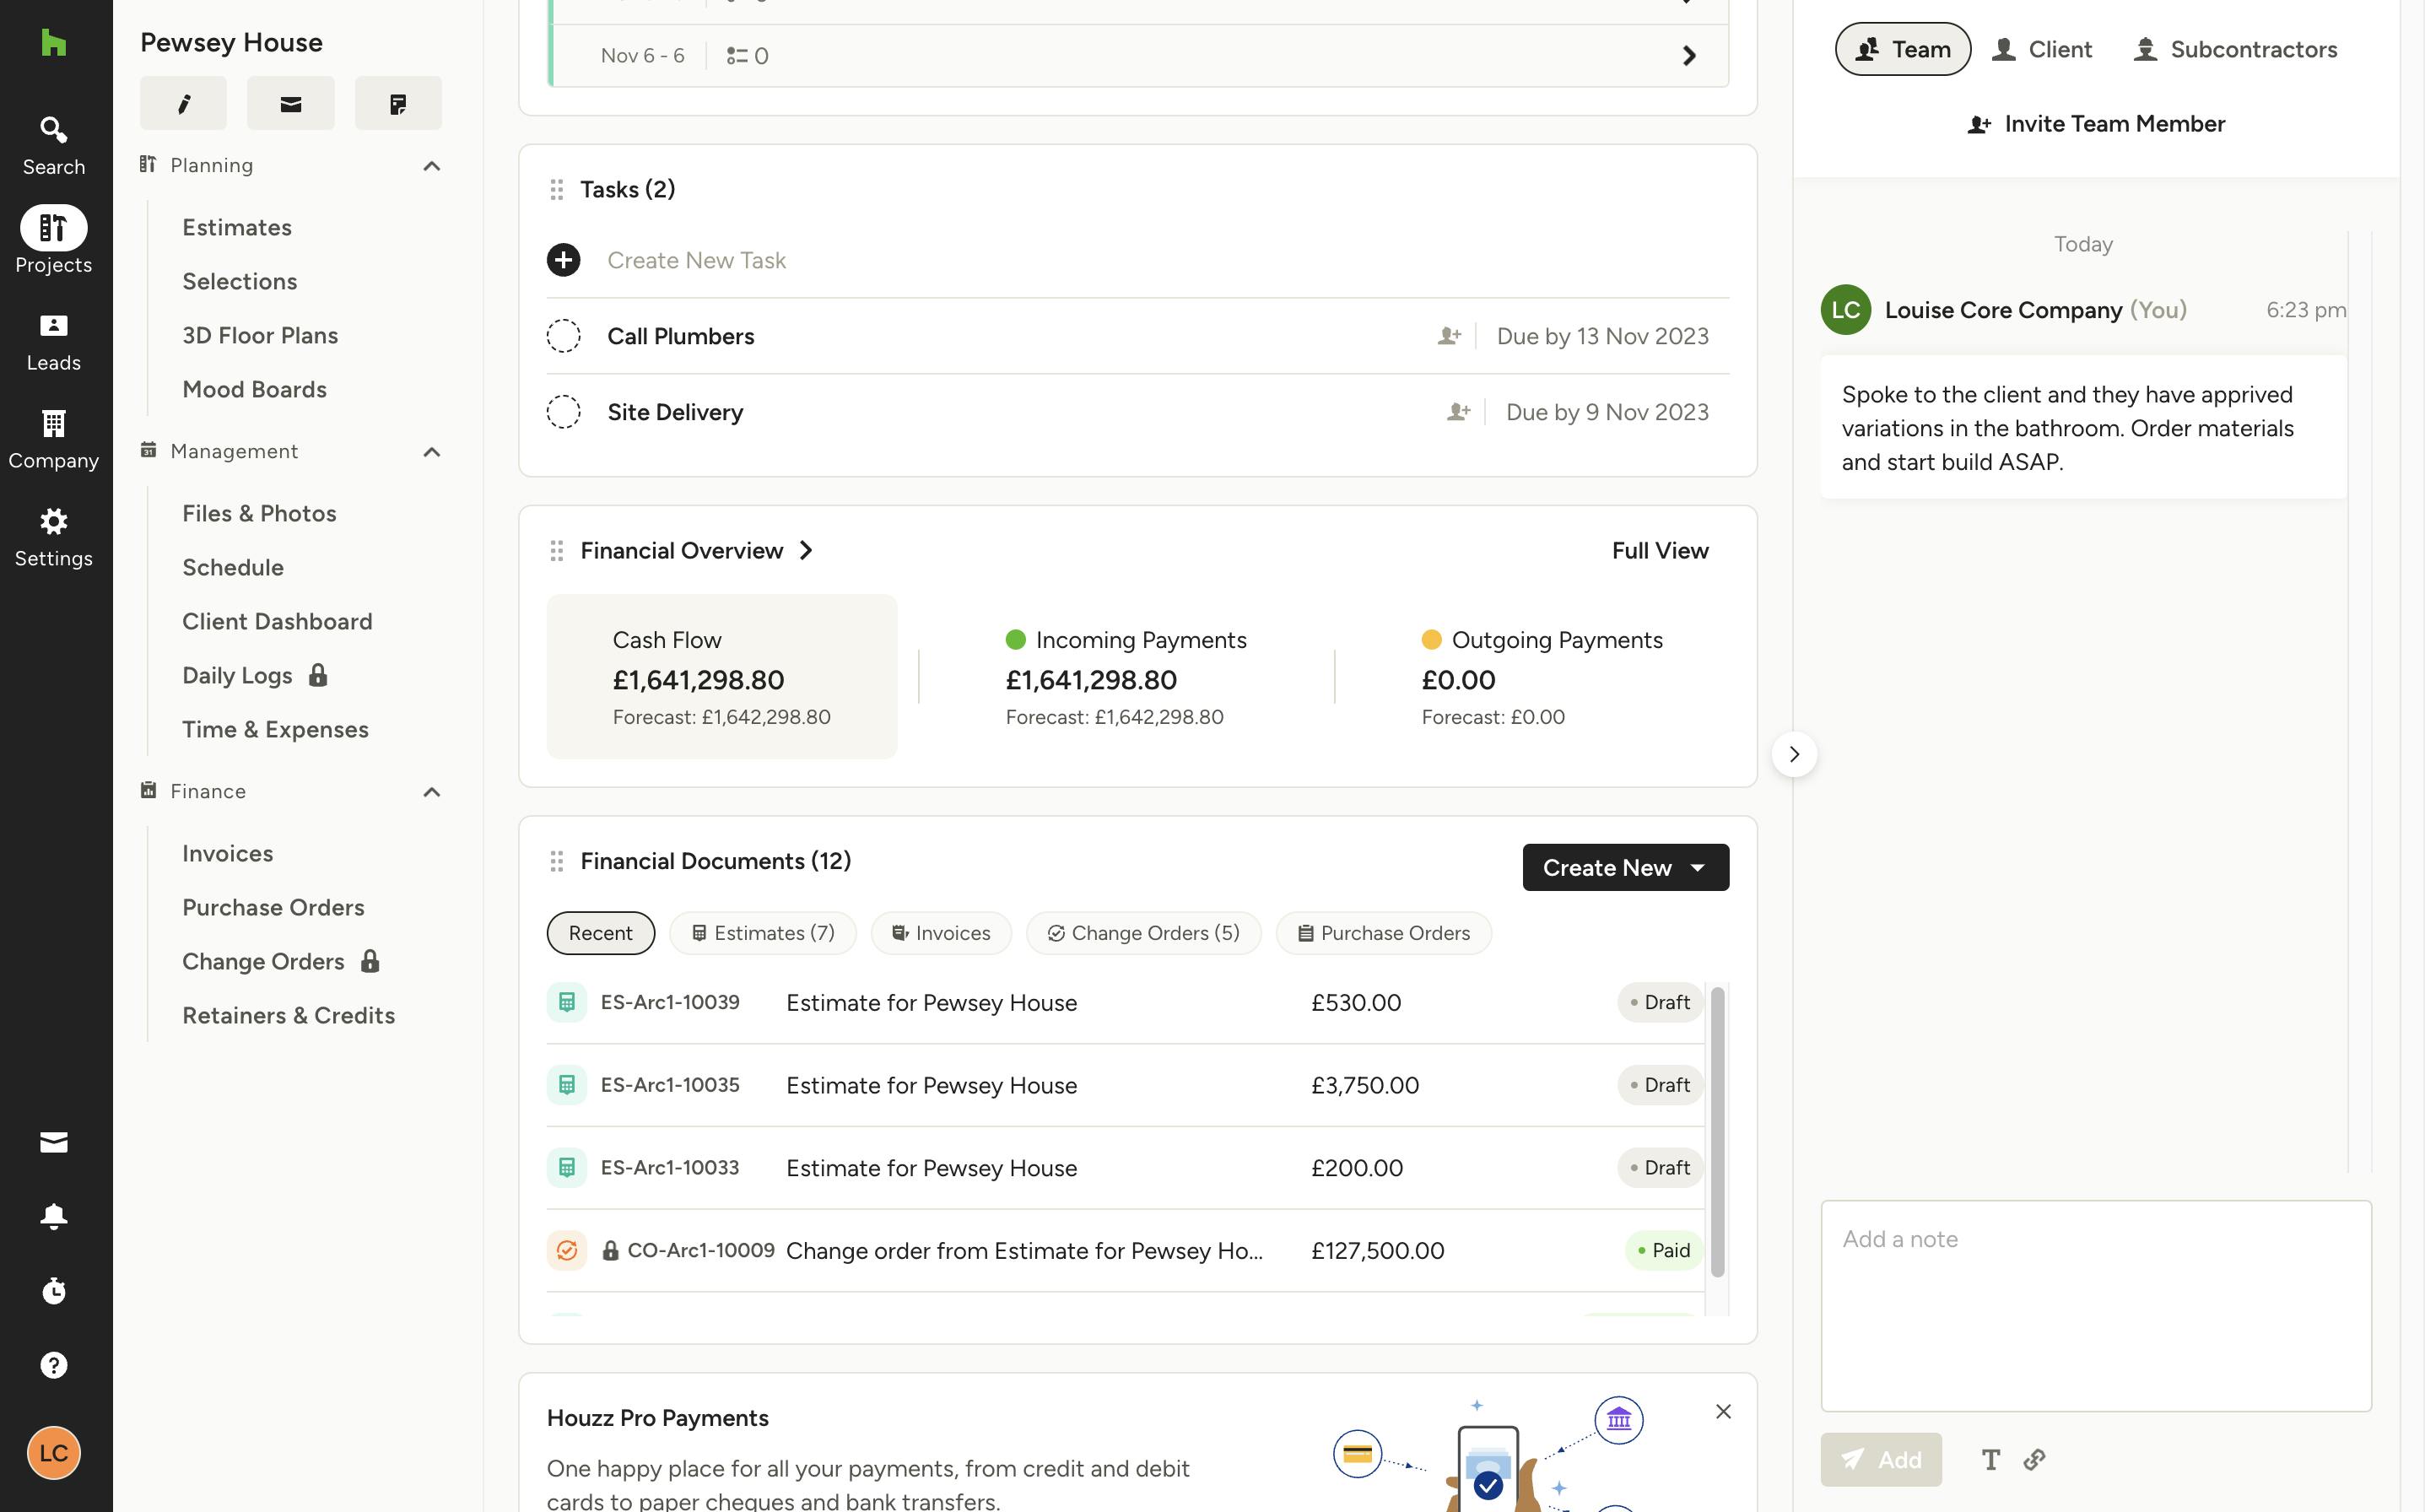Viewport: 2425px width, 1512px height.
Task: Open the Create New dropdown
Action: [1625, 867]
